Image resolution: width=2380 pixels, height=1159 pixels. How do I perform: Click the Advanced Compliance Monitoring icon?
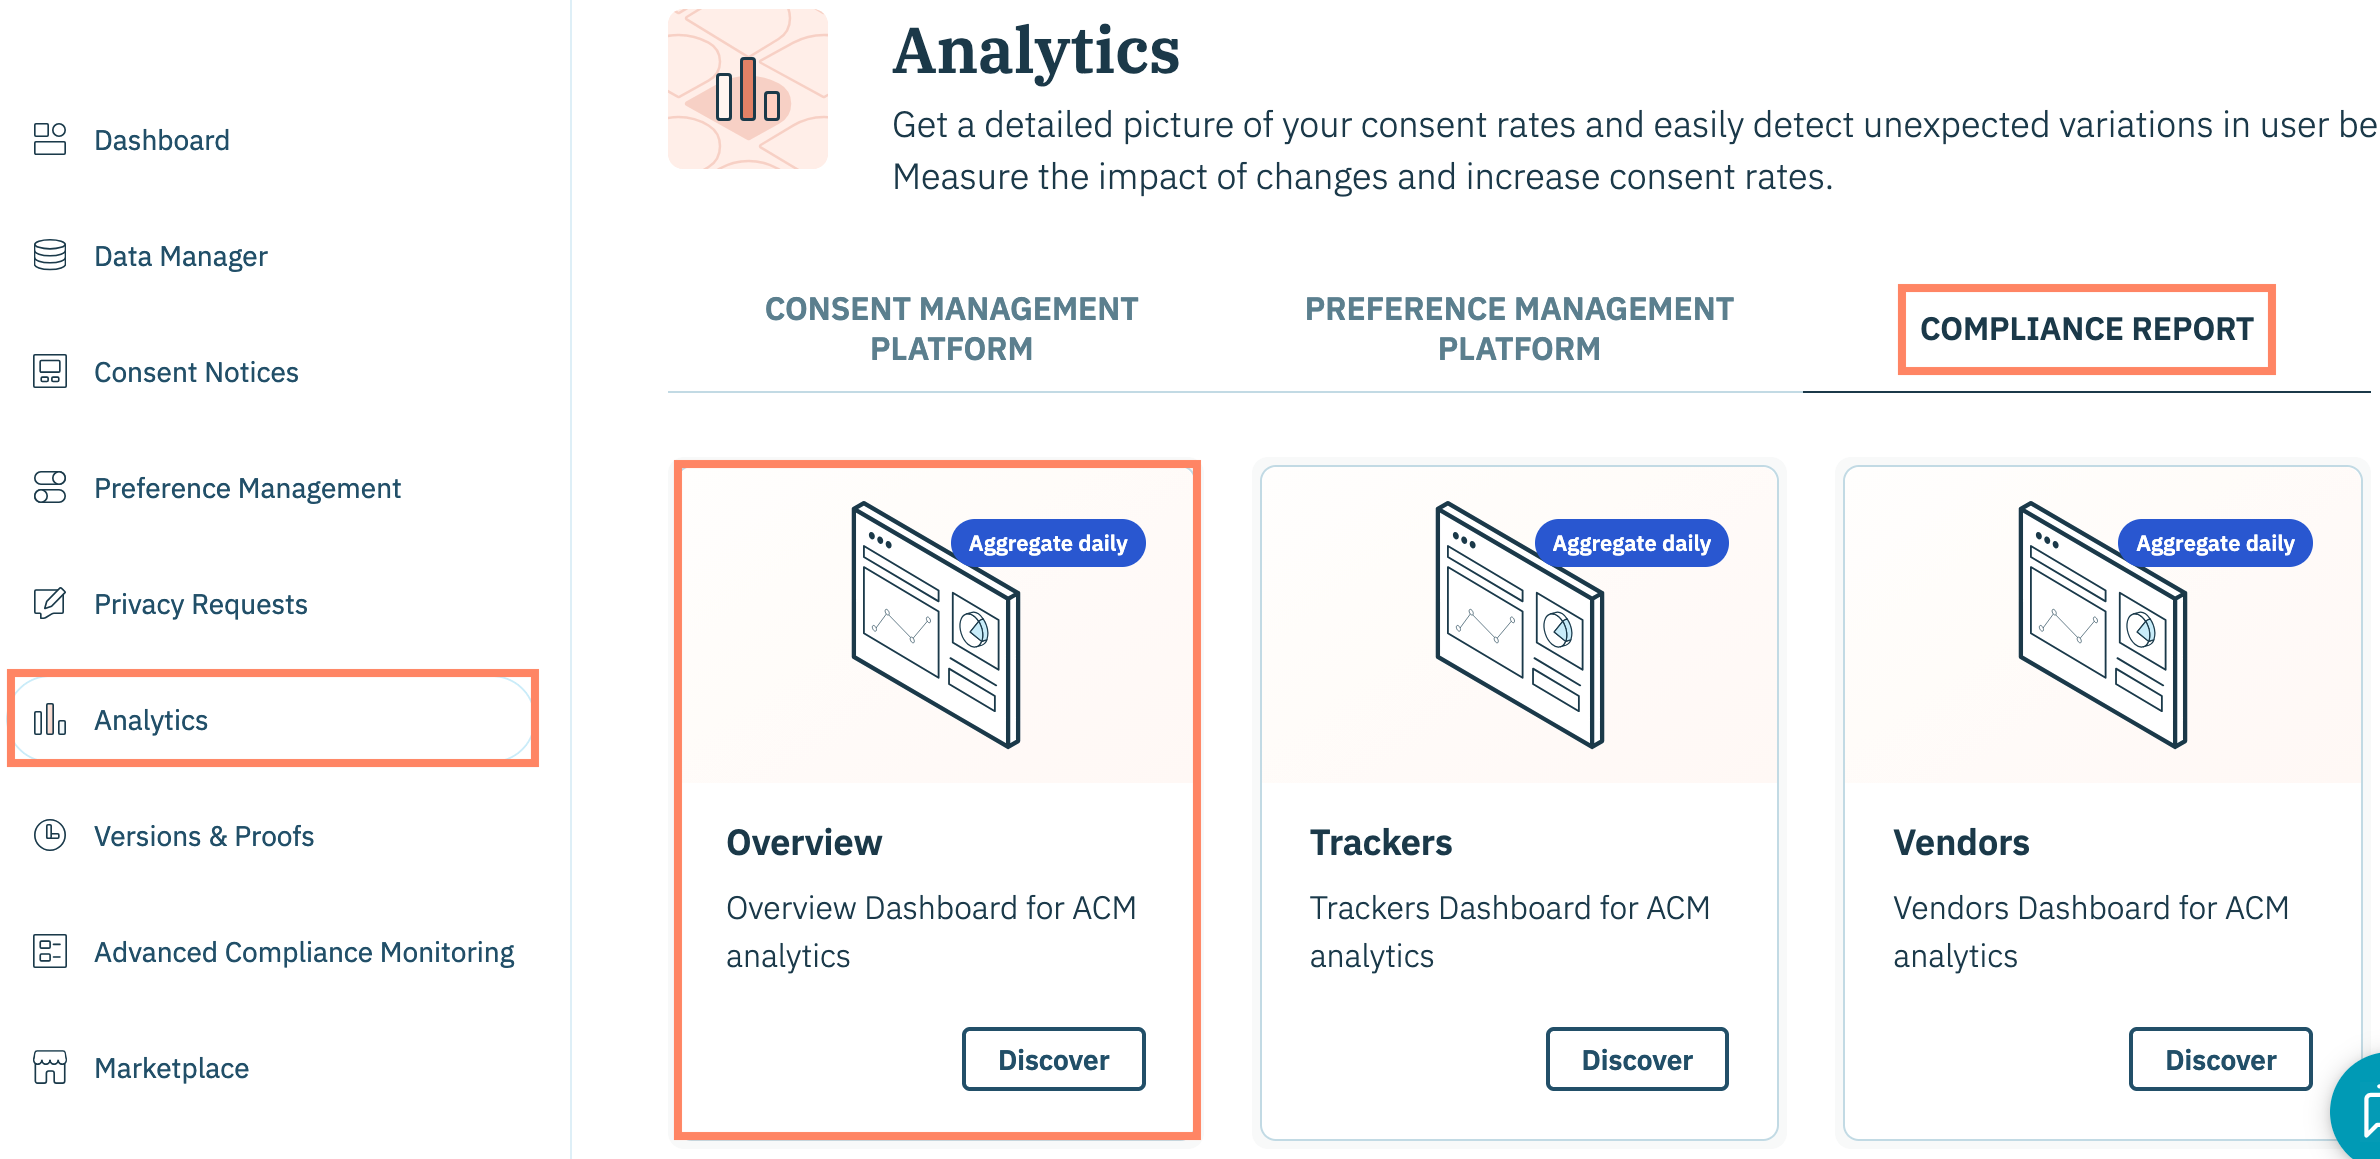(50, 952)
